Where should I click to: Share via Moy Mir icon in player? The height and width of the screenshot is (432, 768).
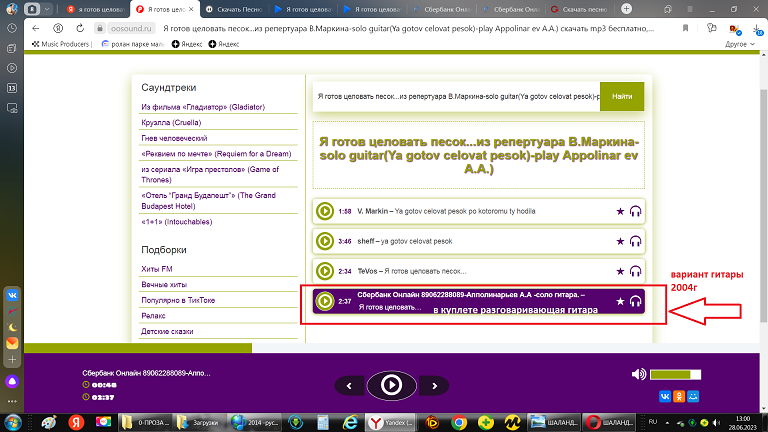(693, 396)
